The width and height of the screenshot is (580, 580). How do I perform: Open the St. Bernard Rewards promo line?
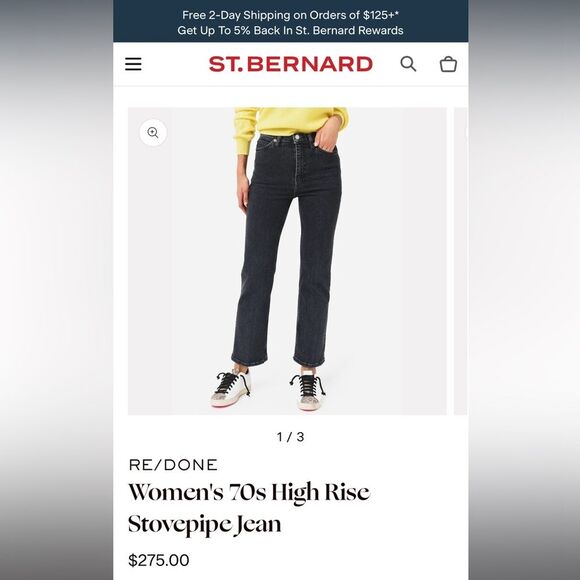(290, 30)
